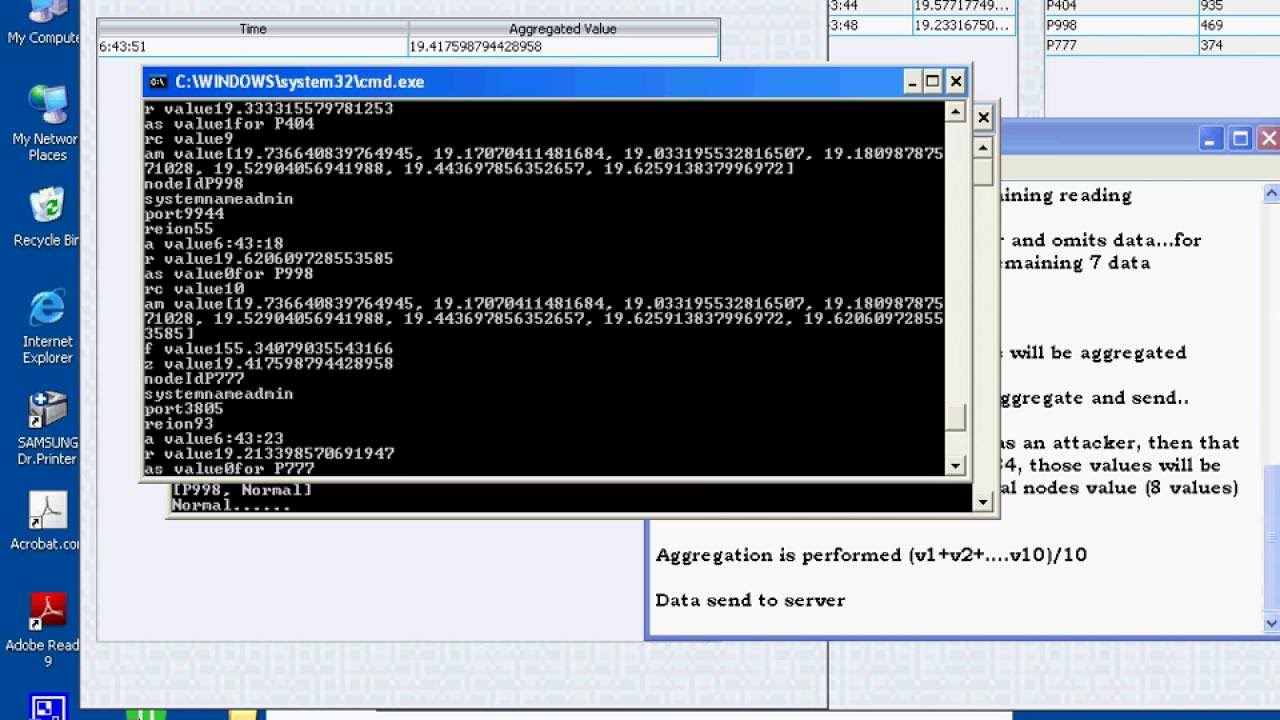Maximize the cmd.exe window
This screenshot has width=1280, height=720.
coord(932,82)
